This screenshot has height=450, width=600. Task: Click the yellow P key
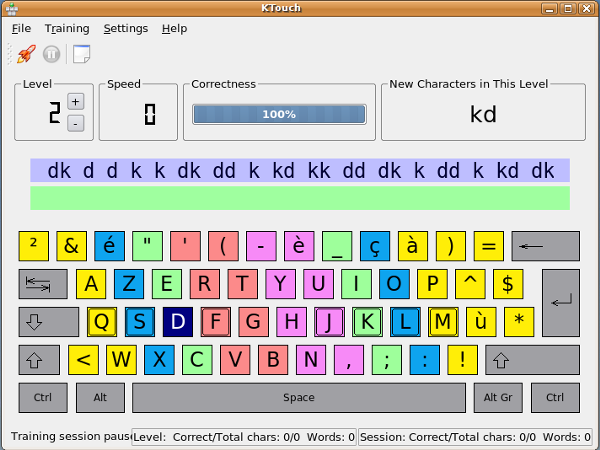pyautogui.click(x=432, y=284)
